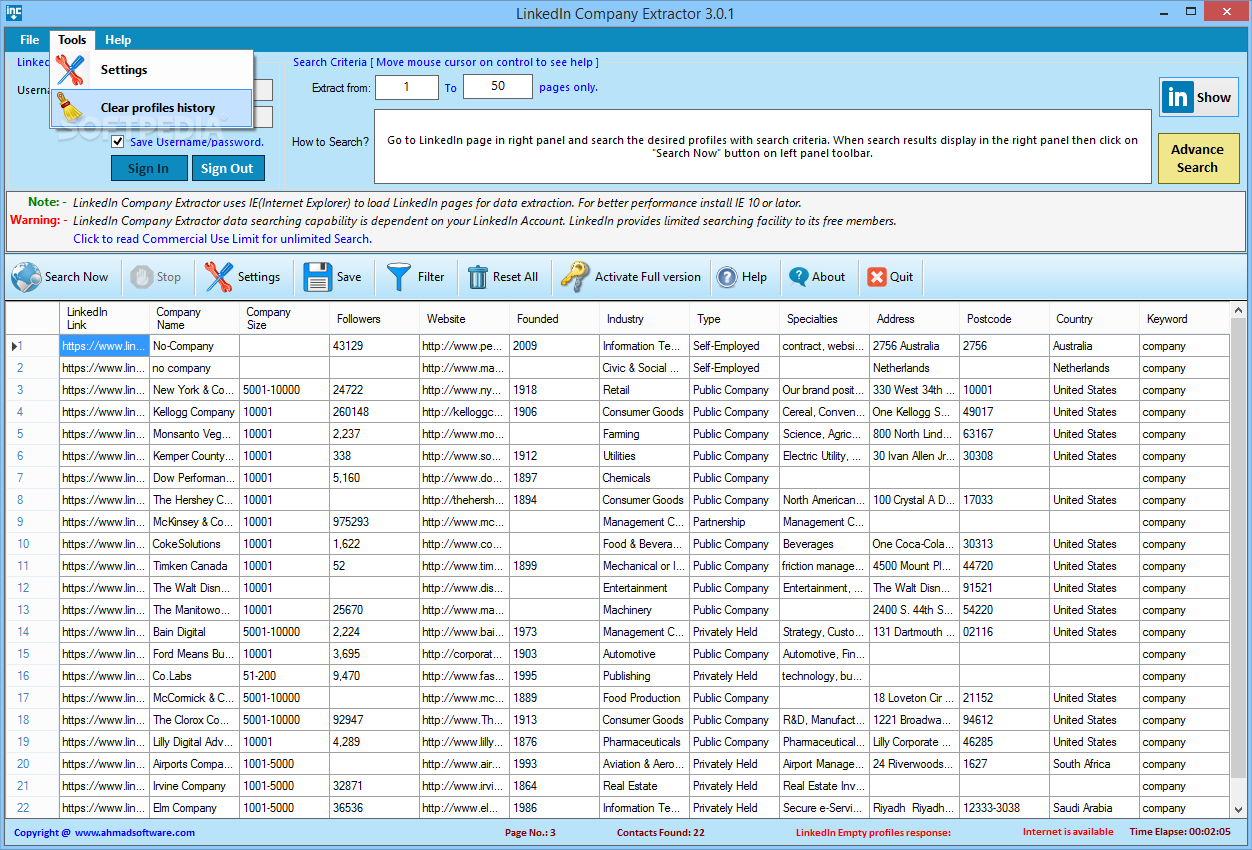Select the Kellogg Company cell

coord(194,412)
